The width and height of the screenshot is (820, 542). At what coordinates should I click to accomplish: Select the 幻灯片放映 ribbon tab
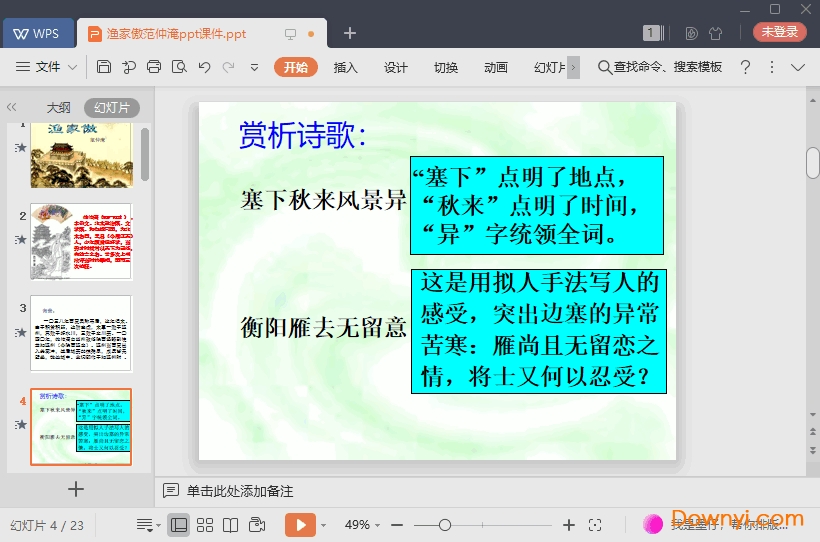pyautogui.click(x=550, y=67)
